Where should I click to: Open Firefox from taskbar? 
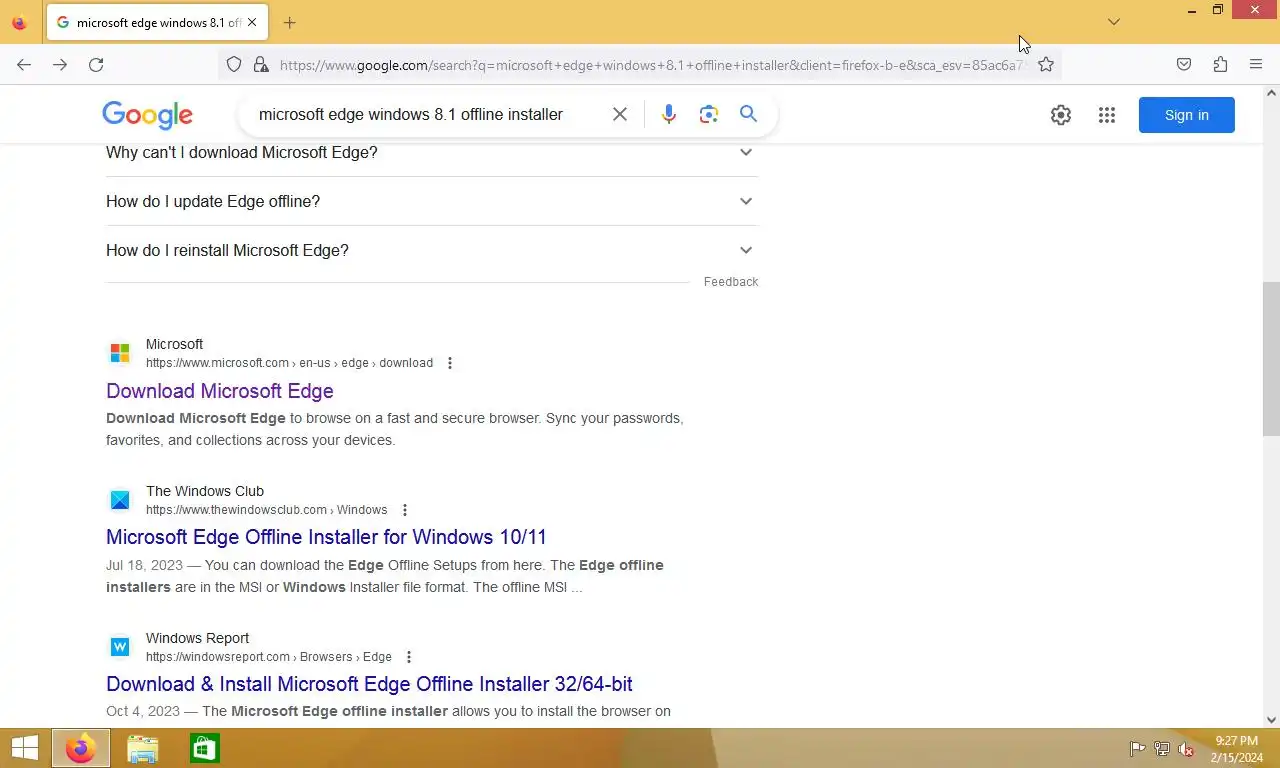(x=80, y=748)
